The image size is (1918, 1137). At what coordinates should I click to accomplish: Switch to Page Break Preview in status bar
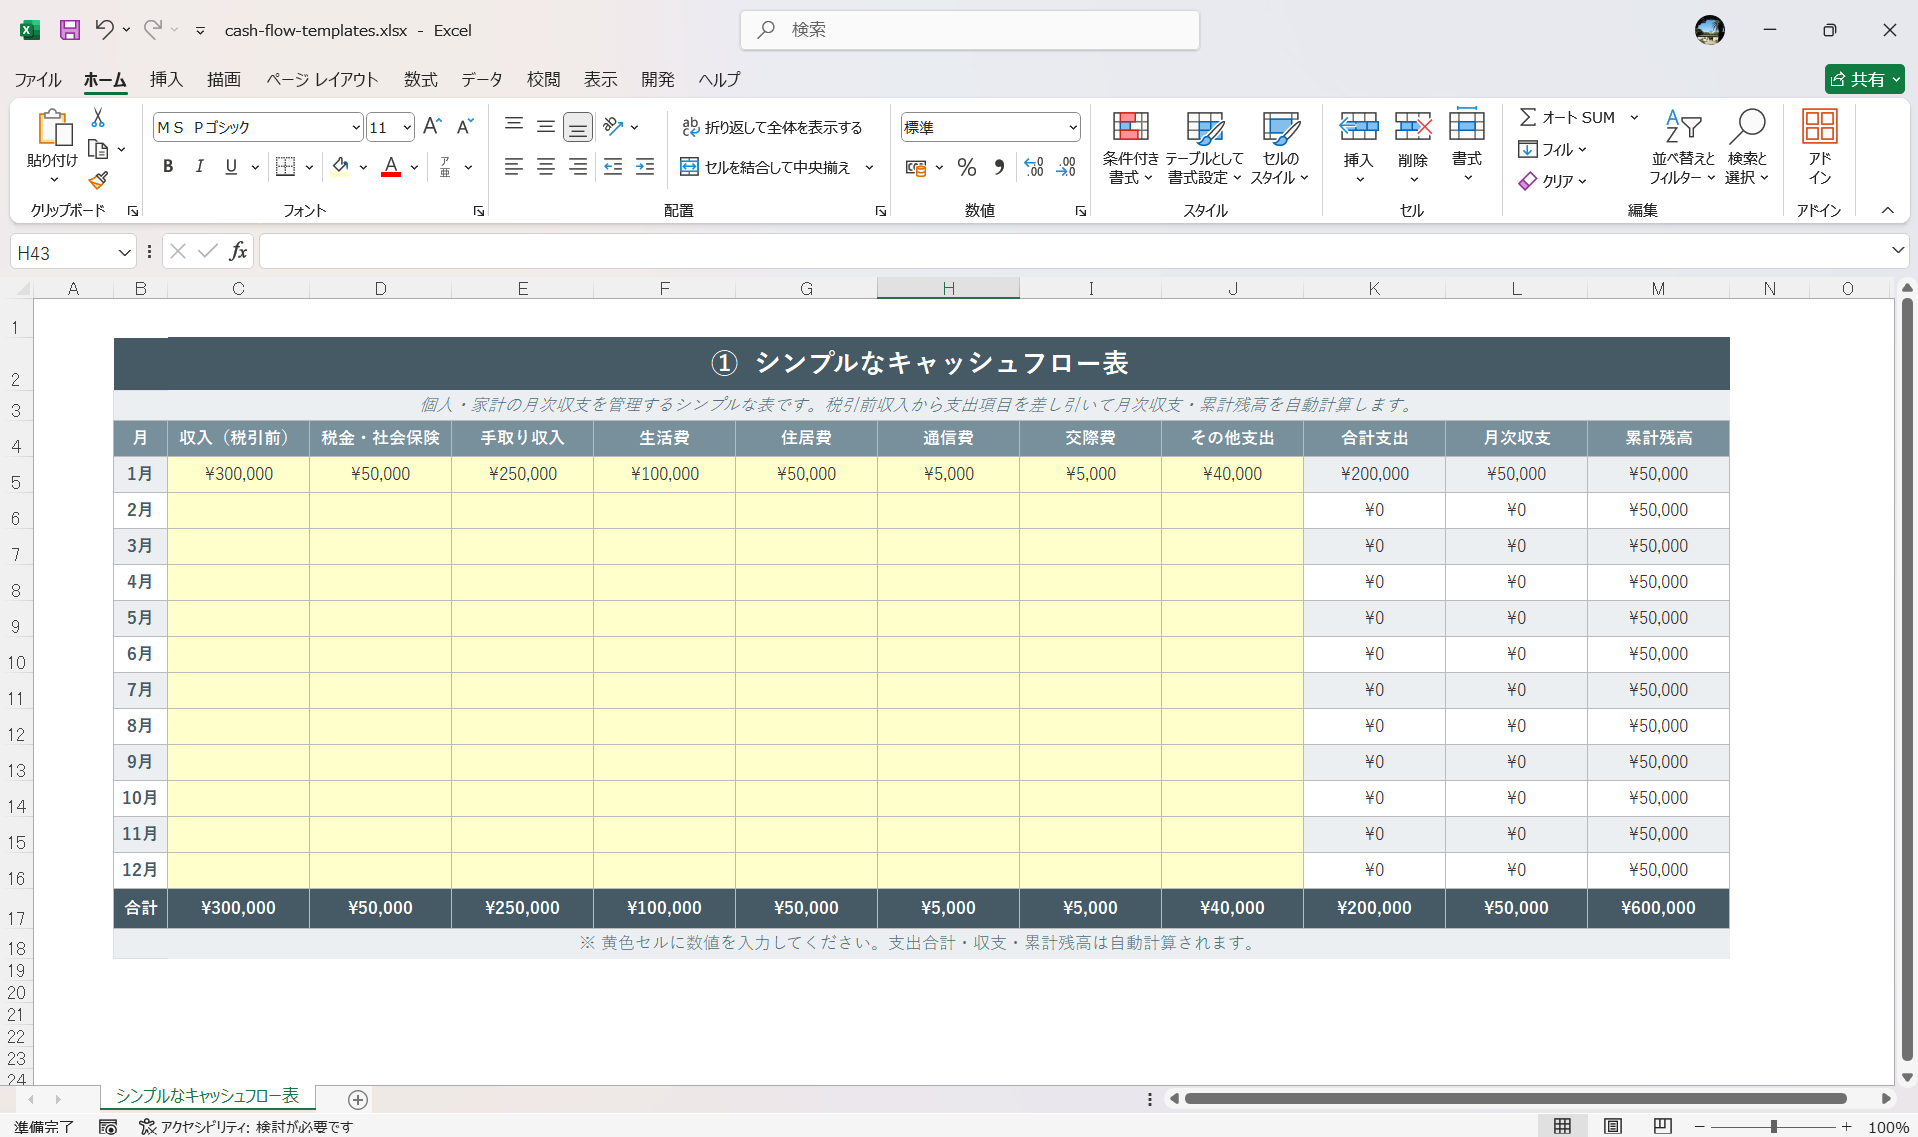tap(1663, 1127)
